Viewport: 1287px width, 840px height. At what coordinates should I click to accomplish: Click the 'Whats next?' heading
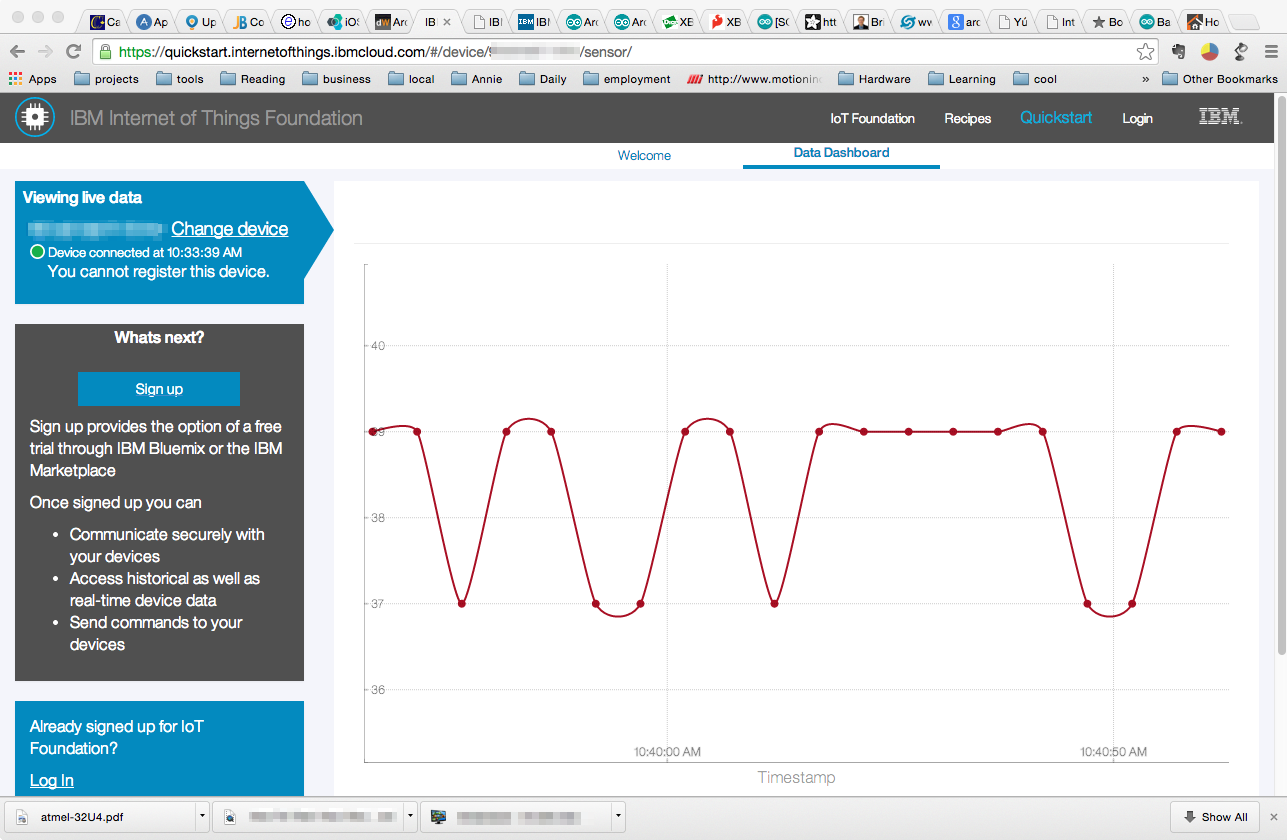tap(159, 338)
